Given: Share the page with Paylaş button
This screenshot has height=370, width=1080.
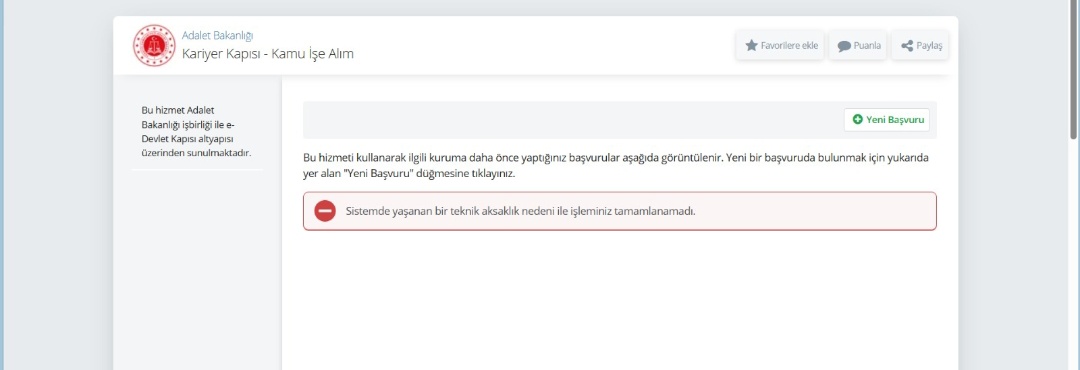Looking at the screenshot, I should [920, 45].
